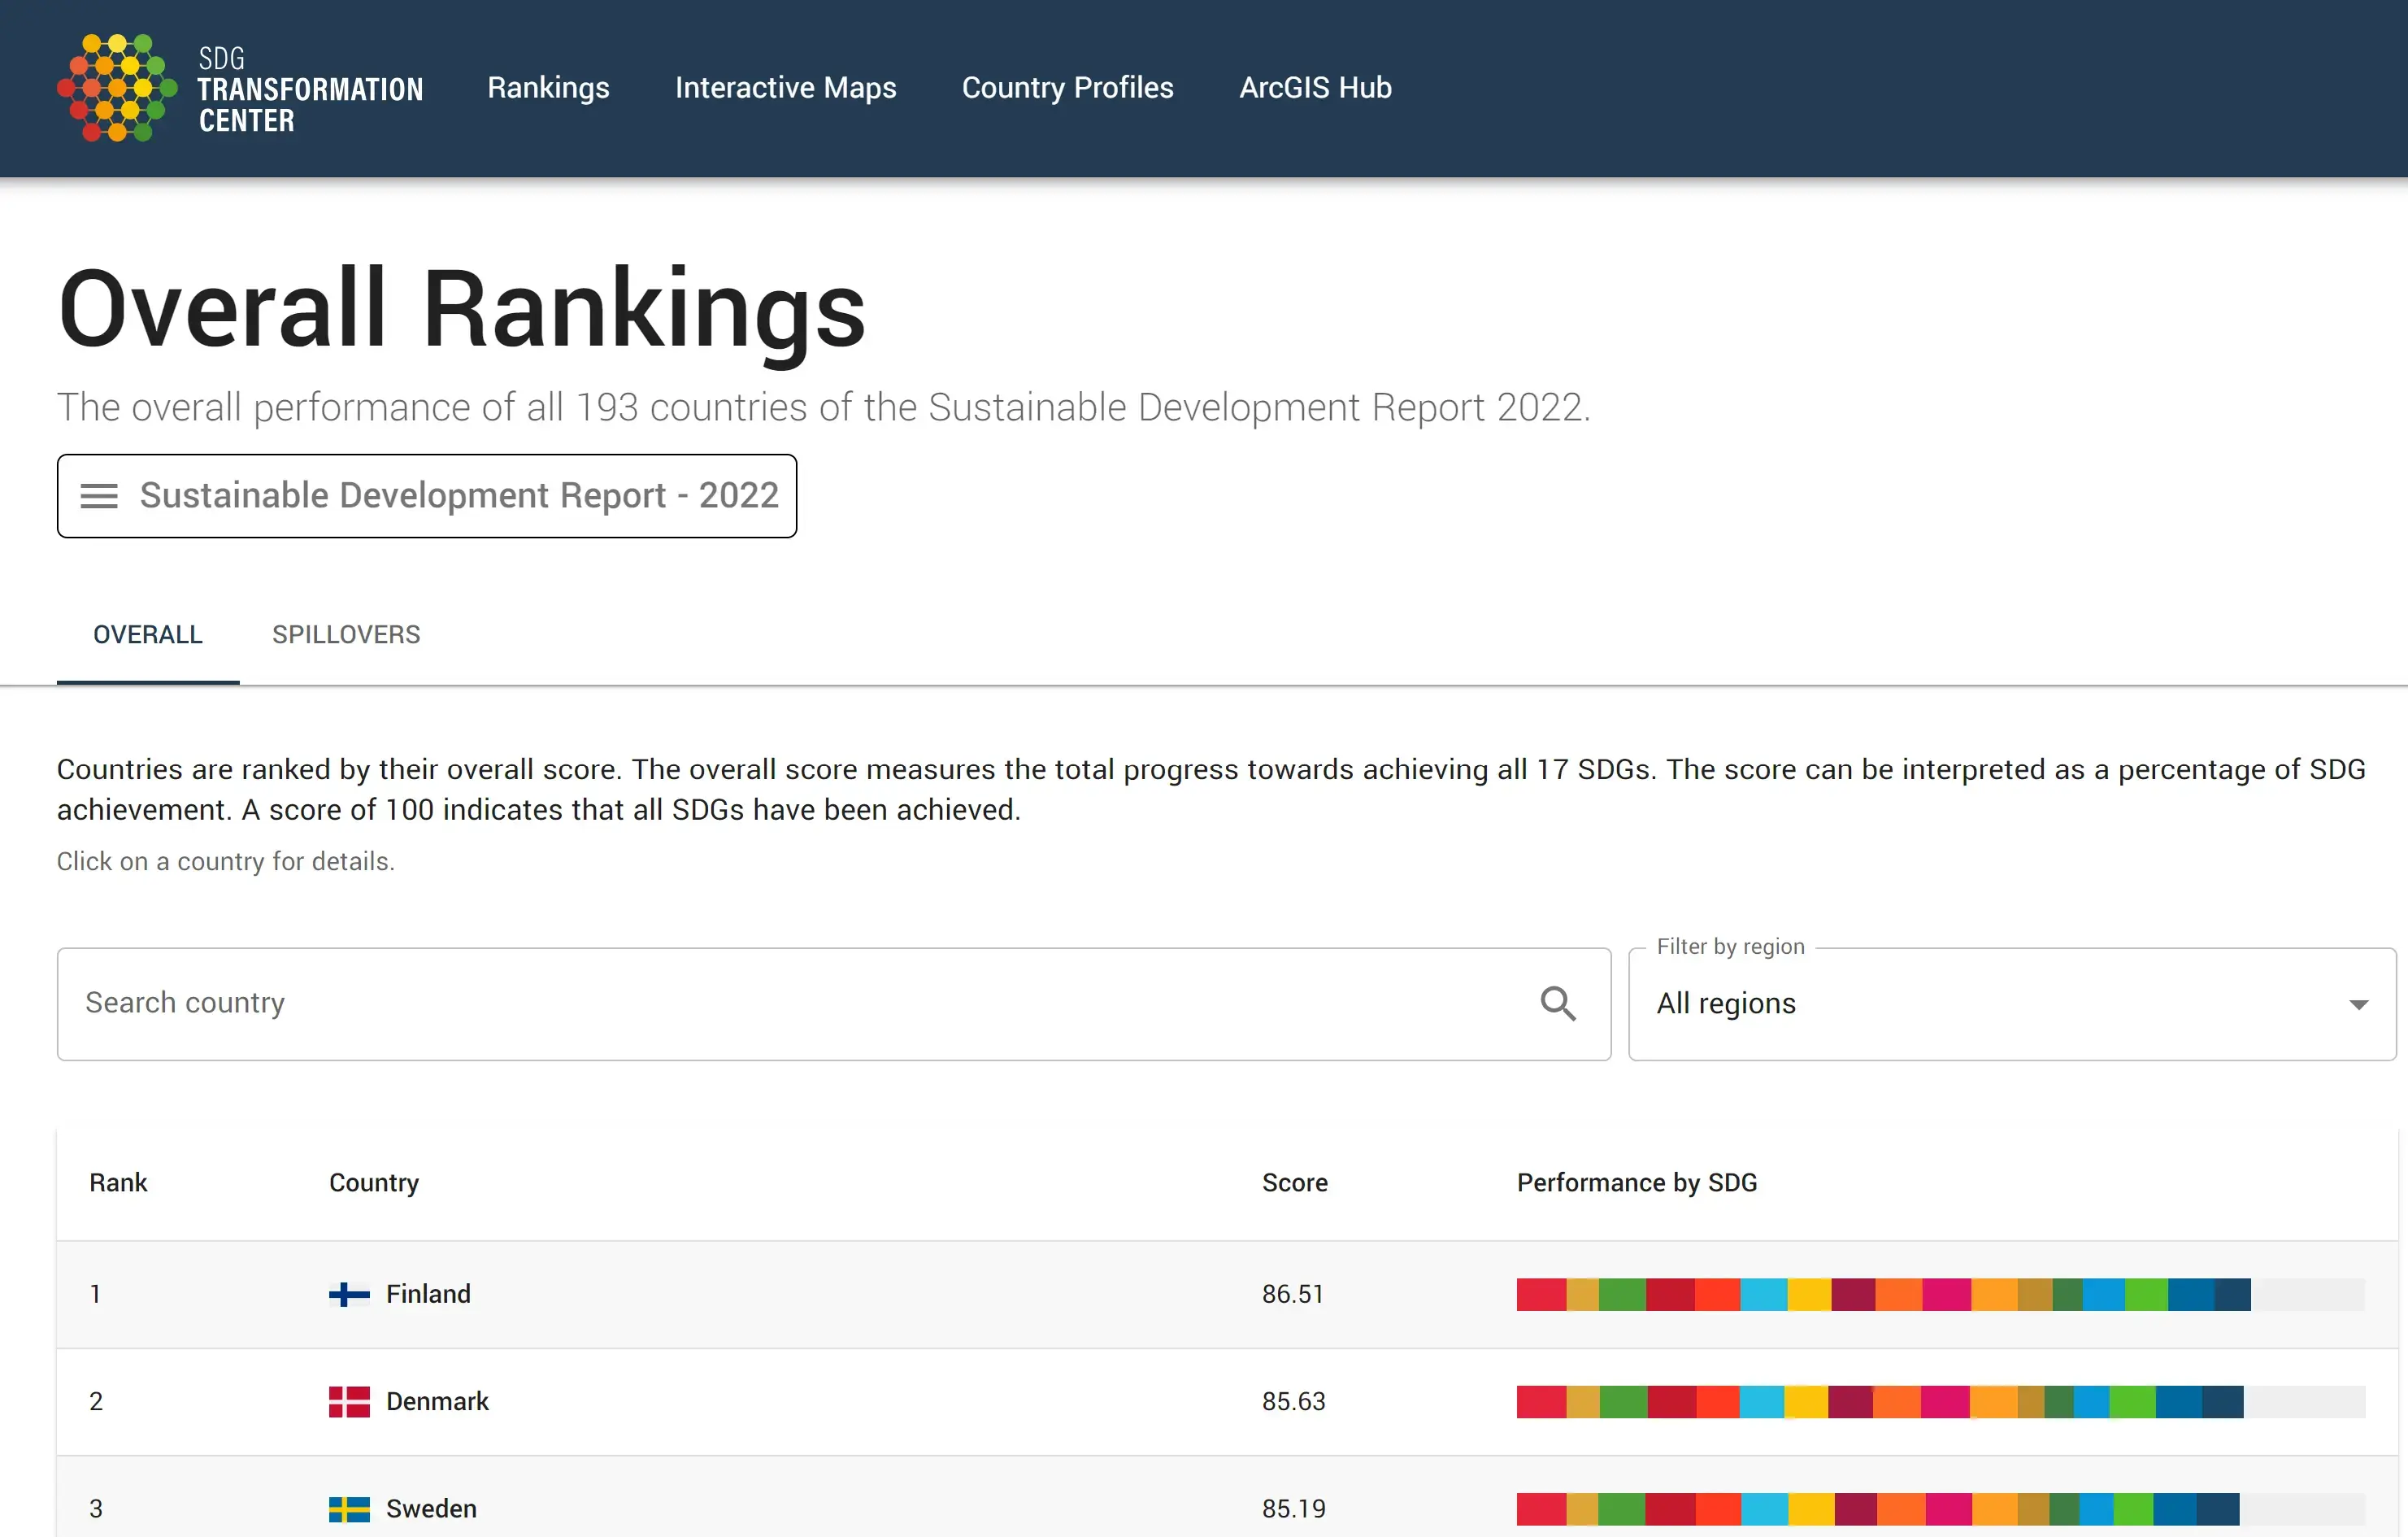The image size is (2408, 1537).
Task: Open the ArcGIS Hub link
Action: click(1315, 88)
